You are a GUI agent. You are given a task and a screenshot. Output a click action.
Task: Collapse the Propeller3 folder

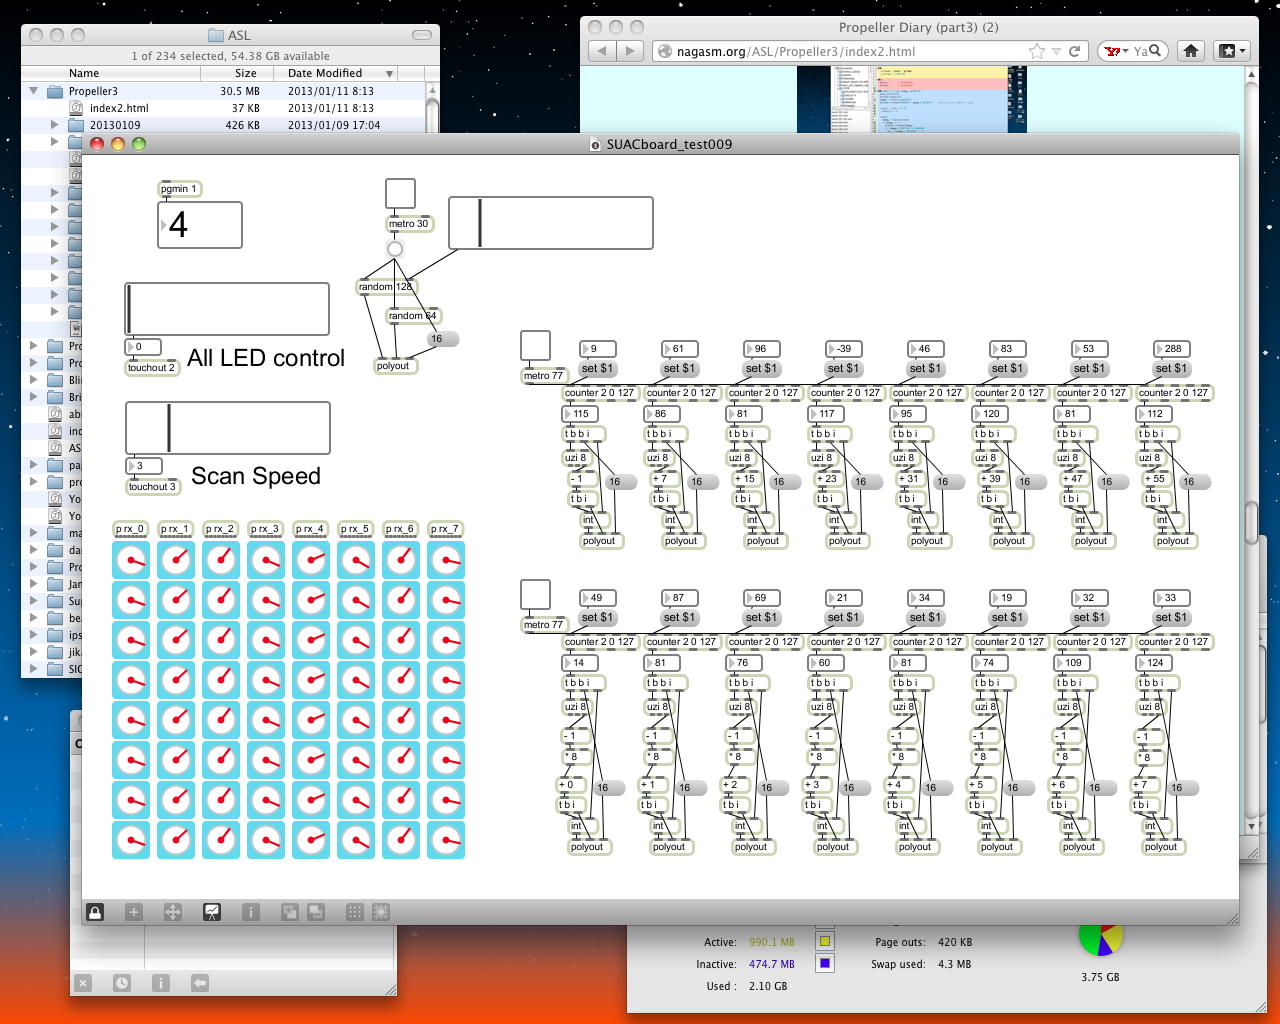point(34,91)
